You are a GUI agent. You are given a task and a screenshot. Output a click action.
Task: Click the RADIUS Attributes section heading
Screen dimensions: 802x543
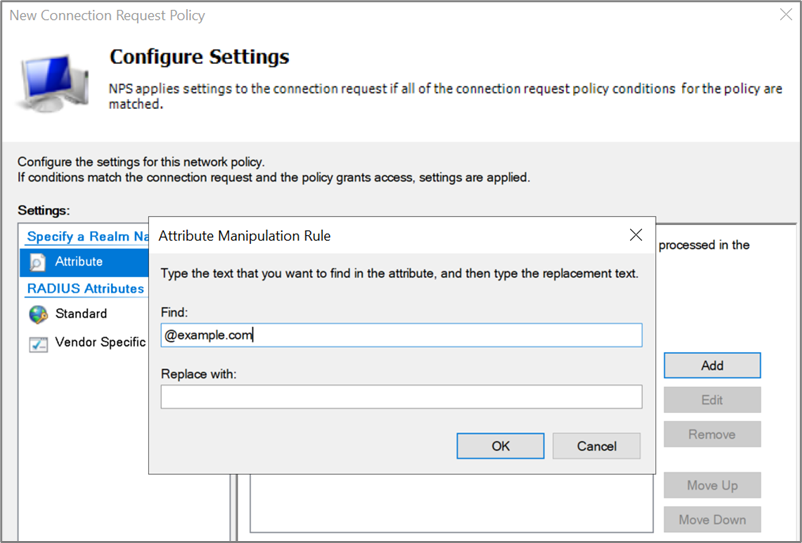click(x=85, y=288)
